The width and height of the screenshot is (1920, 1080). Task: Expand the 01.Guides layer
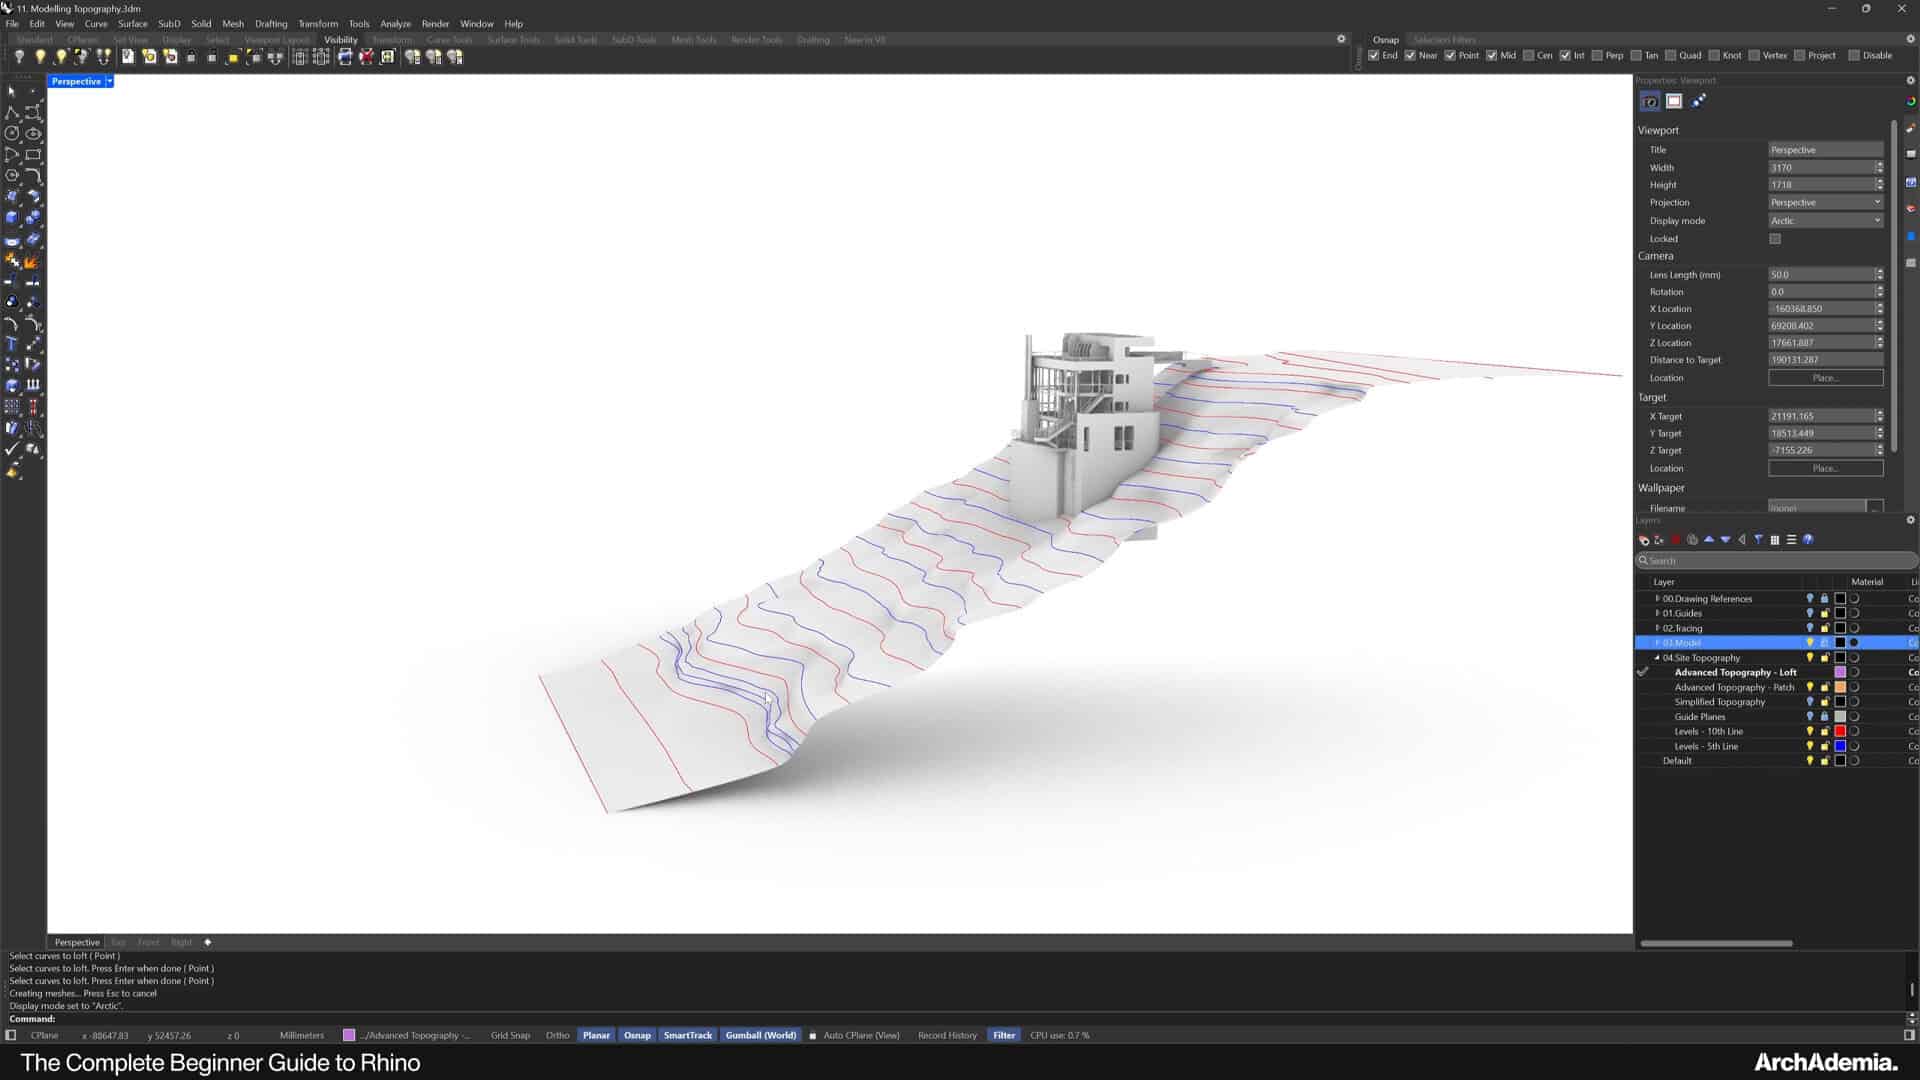tap(1657, 614)
